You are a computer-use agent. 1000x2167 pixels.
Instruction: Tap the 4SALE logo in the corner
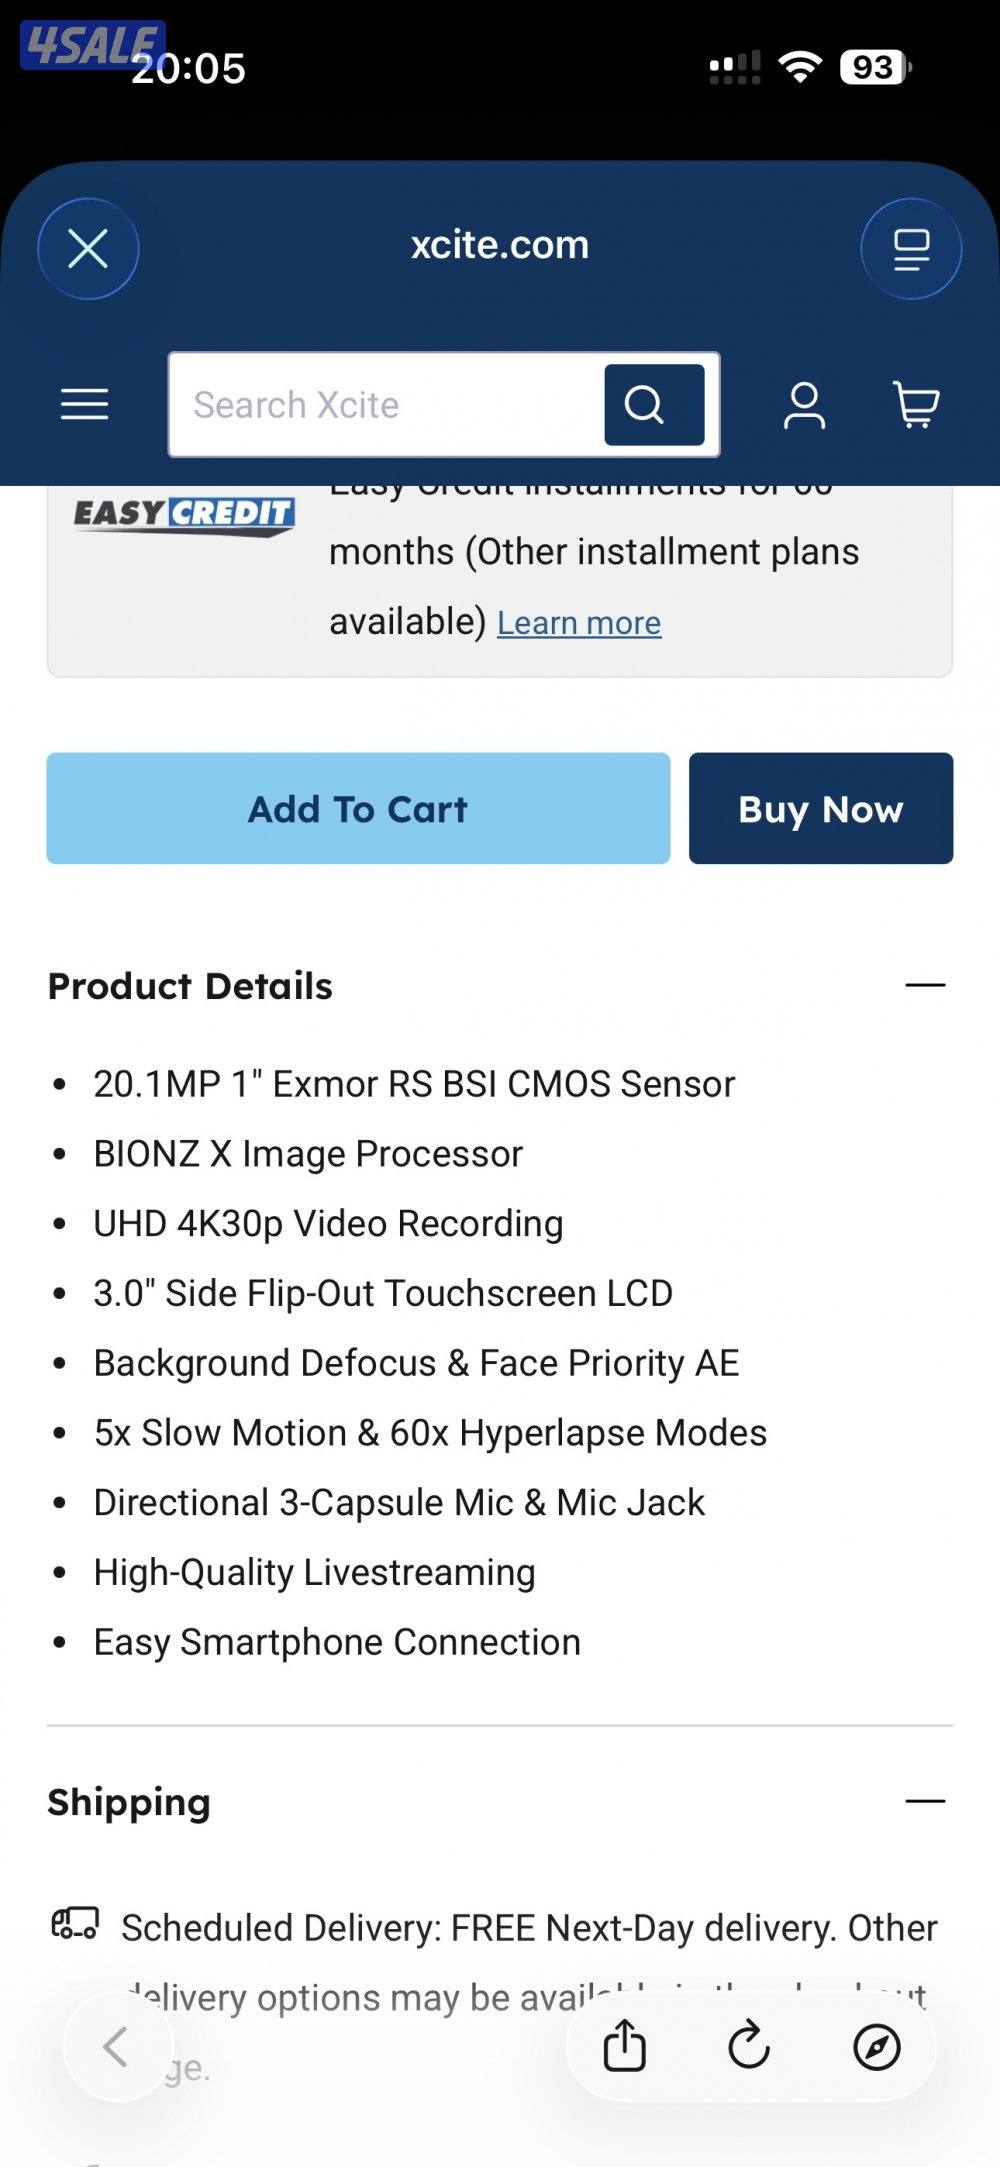[90, 42]
